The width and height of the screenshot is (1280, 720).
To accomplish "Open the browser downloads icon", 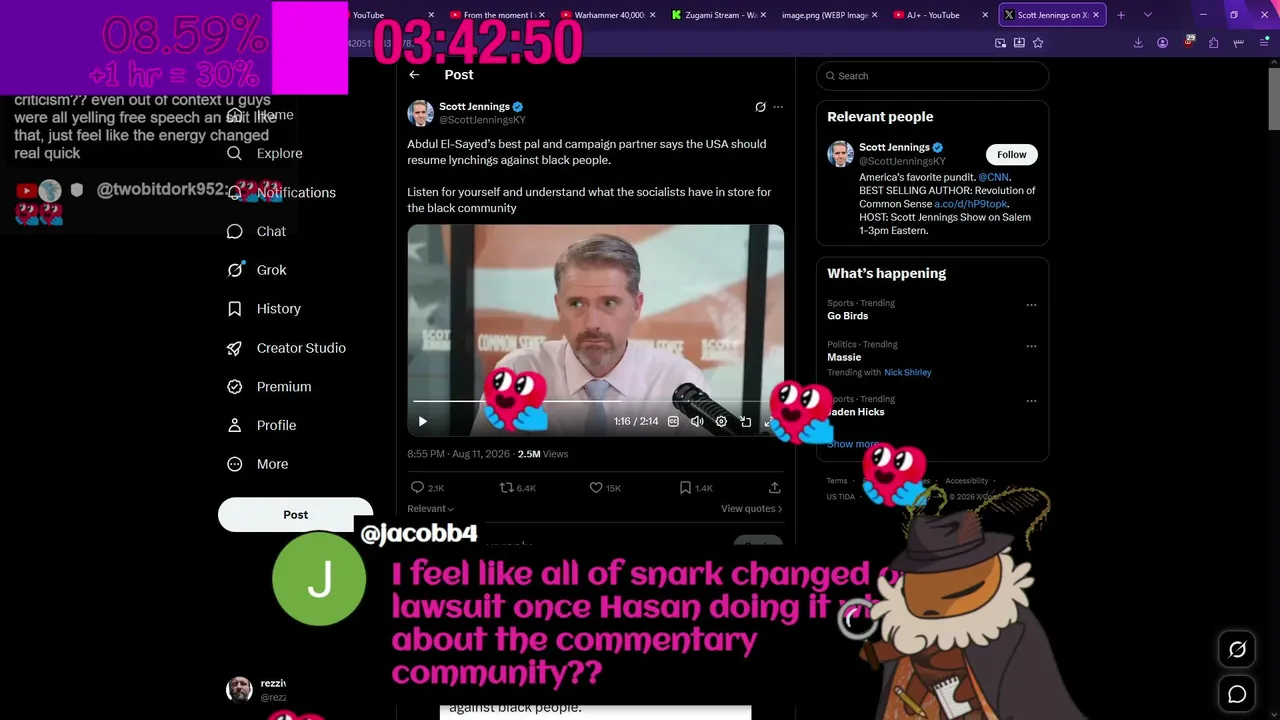I will coord(1138,43).
